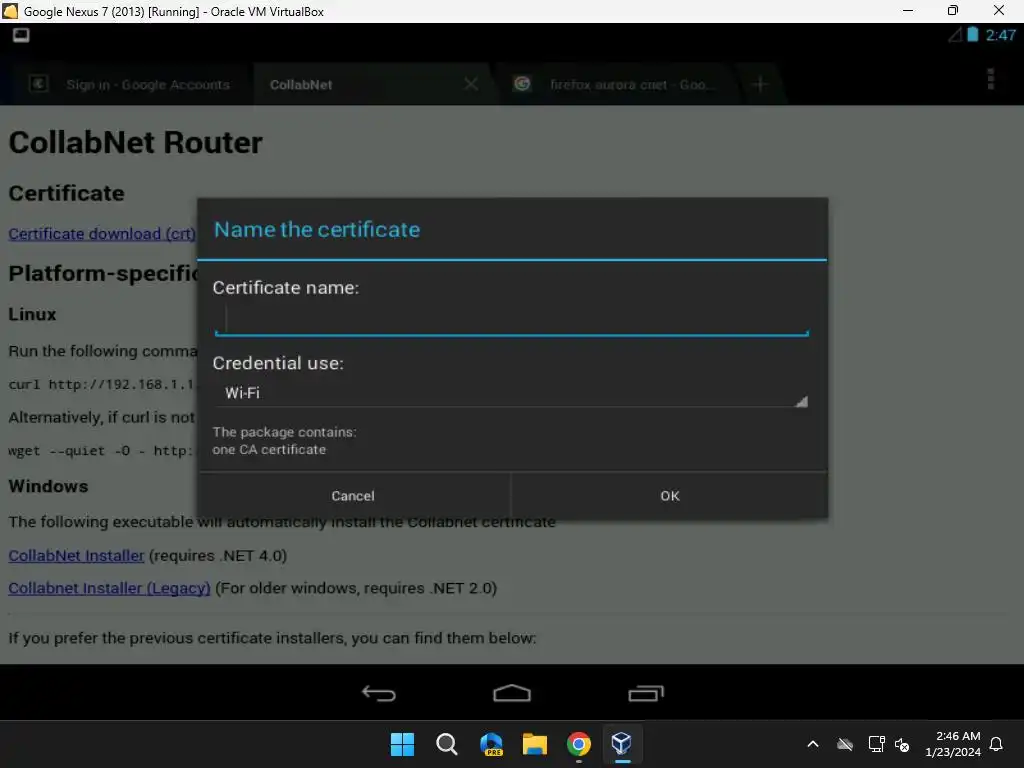Click the muted volume tray icon

coord(902,744)
